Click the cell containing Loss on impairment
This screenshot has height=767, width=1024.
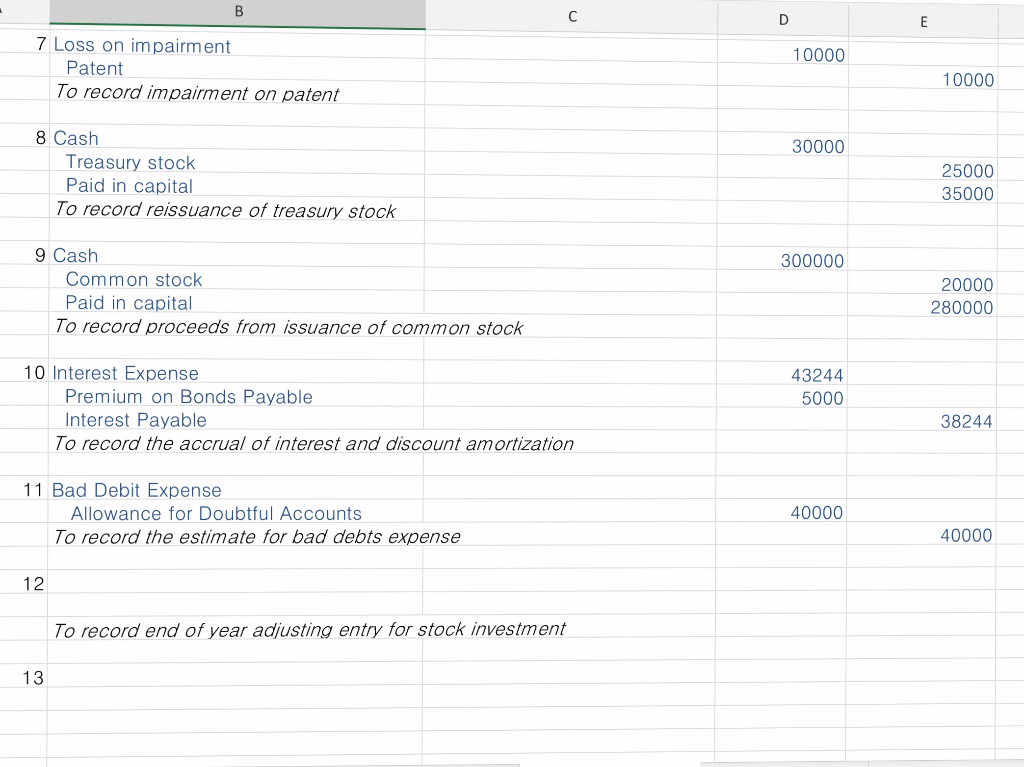[142, 46]
